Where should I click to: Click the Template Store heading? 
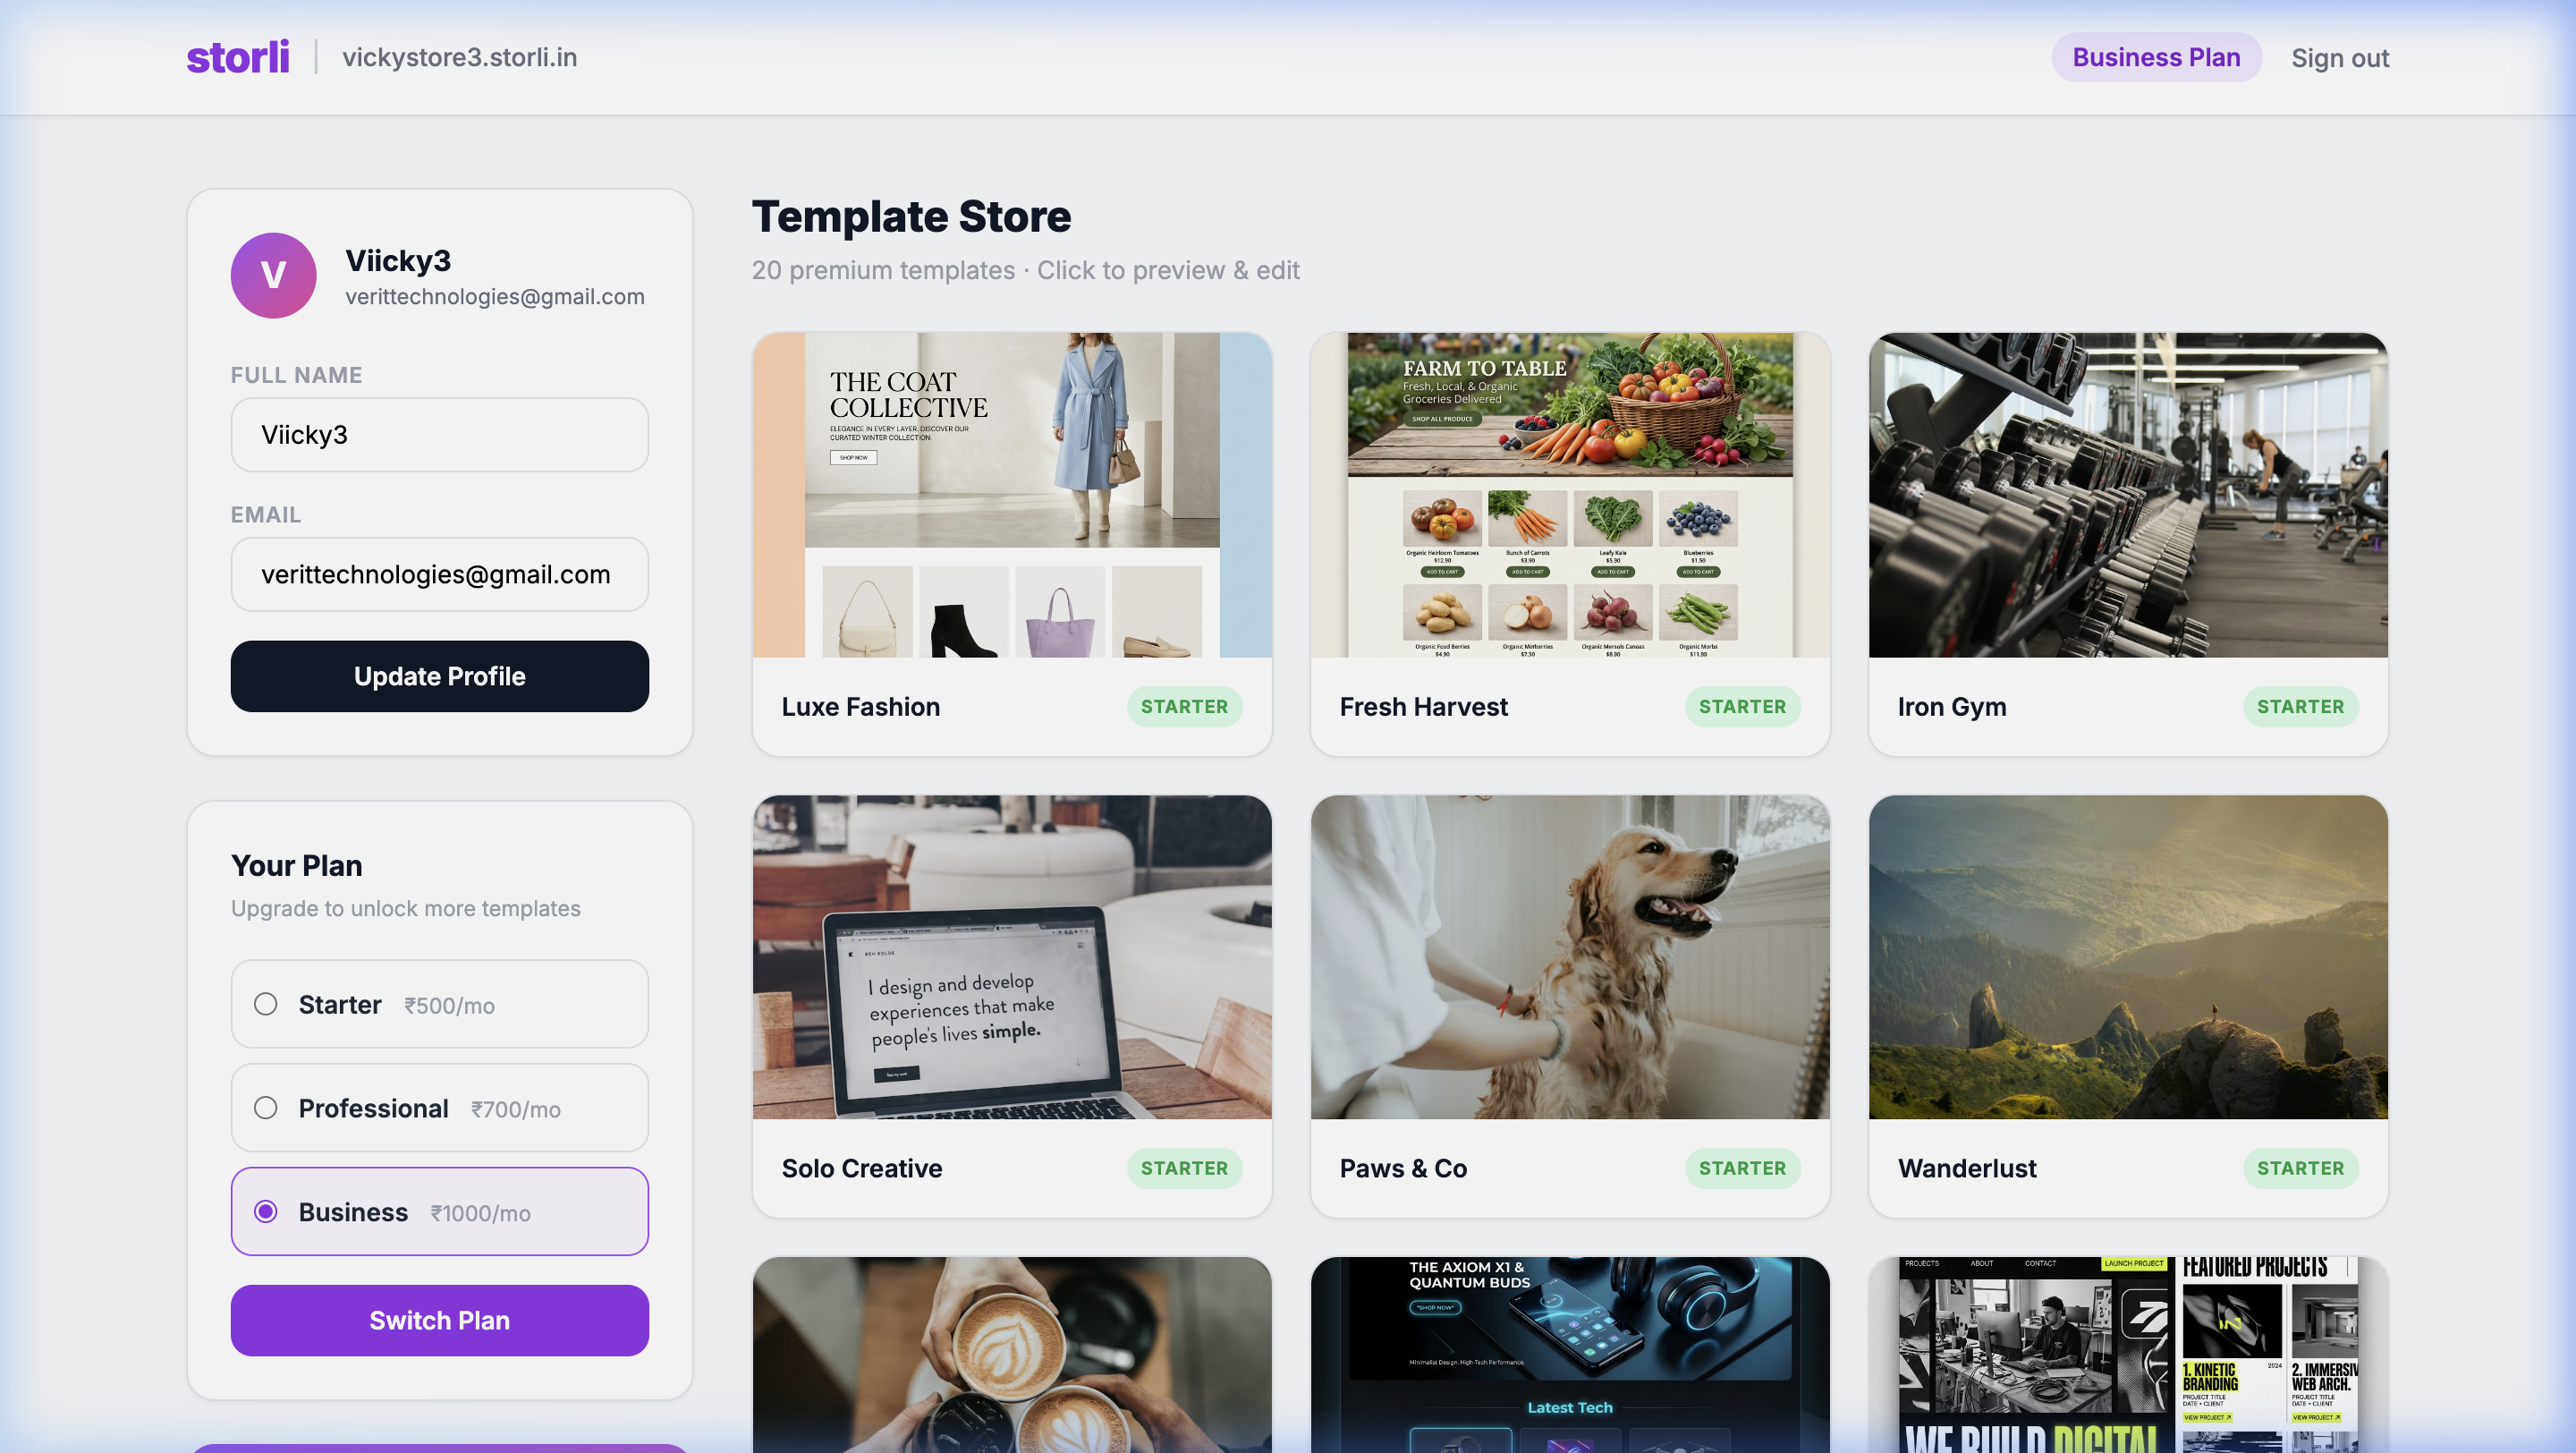click(911, 217)
